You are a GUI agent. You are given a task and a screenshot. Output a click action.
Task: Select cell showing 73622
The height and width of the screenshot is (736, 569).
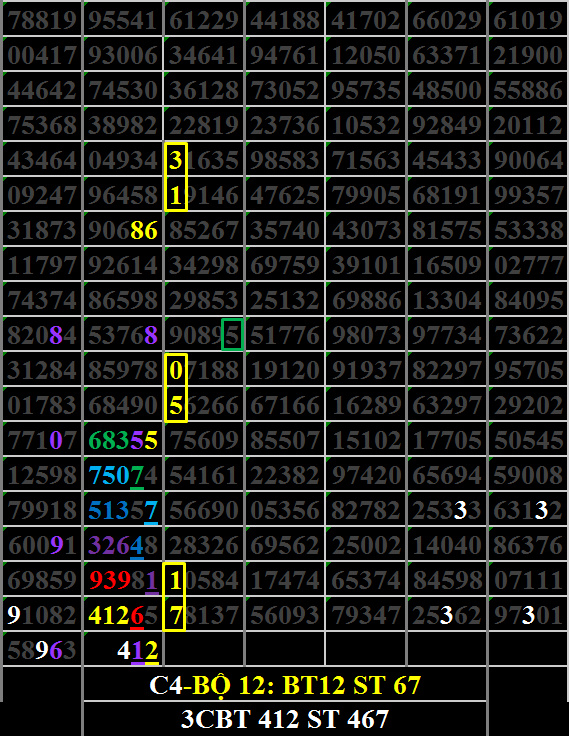[528, 335]
